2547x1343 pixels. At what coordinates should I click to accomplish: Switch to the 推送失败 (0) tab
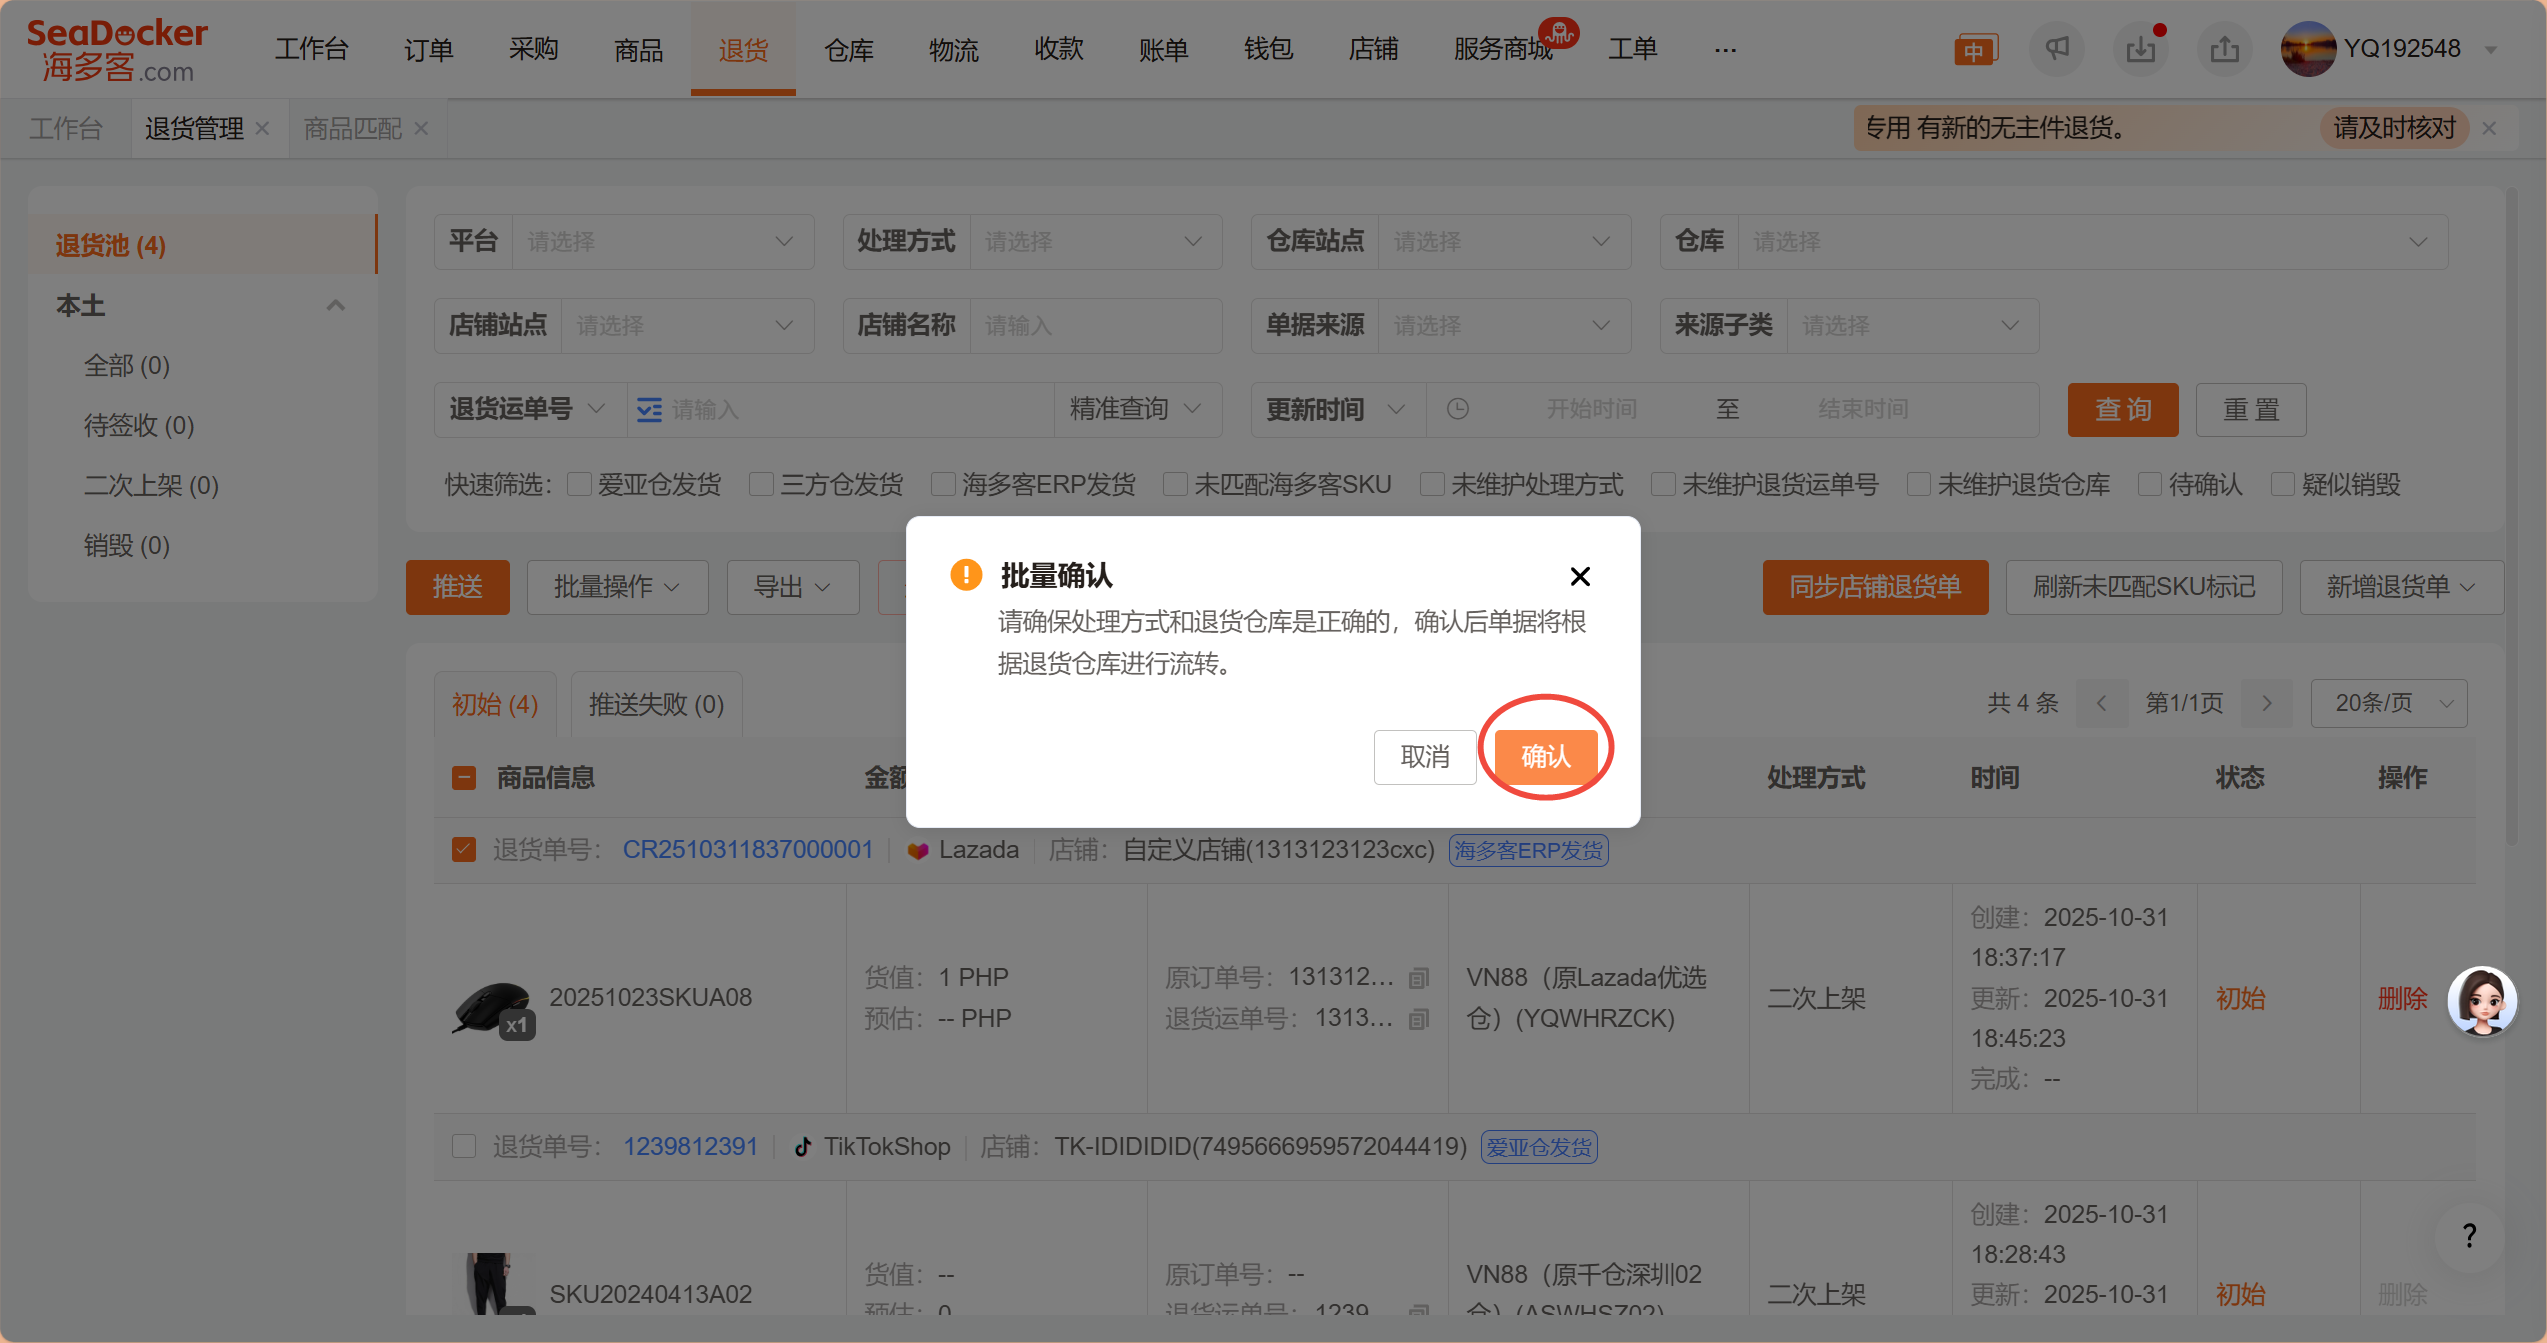tap(656, 704)
